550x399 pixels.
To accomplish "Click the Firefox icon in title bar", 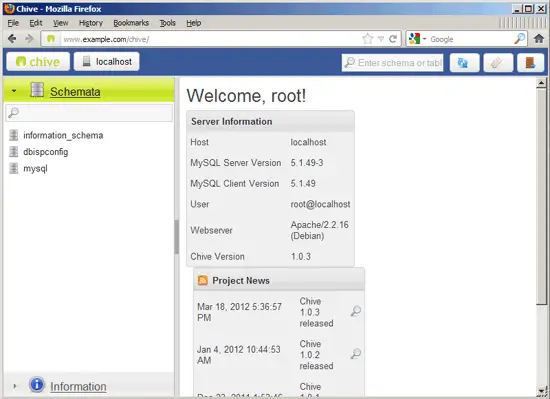I will [9, 8].
